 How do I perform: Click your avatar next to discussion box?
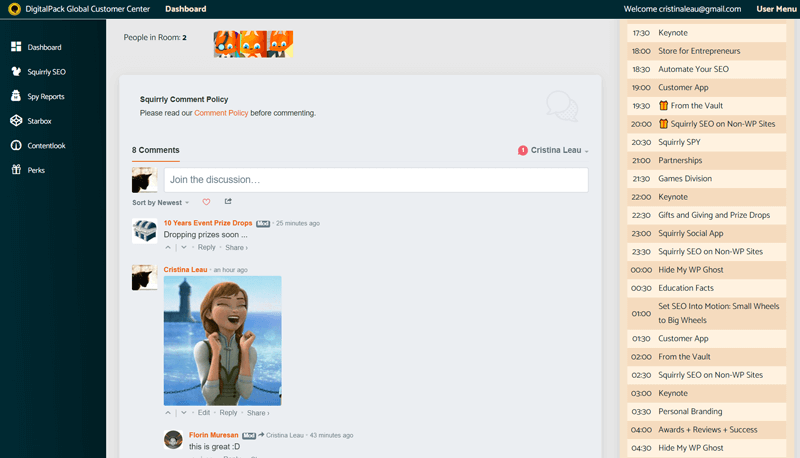point(144,180)
